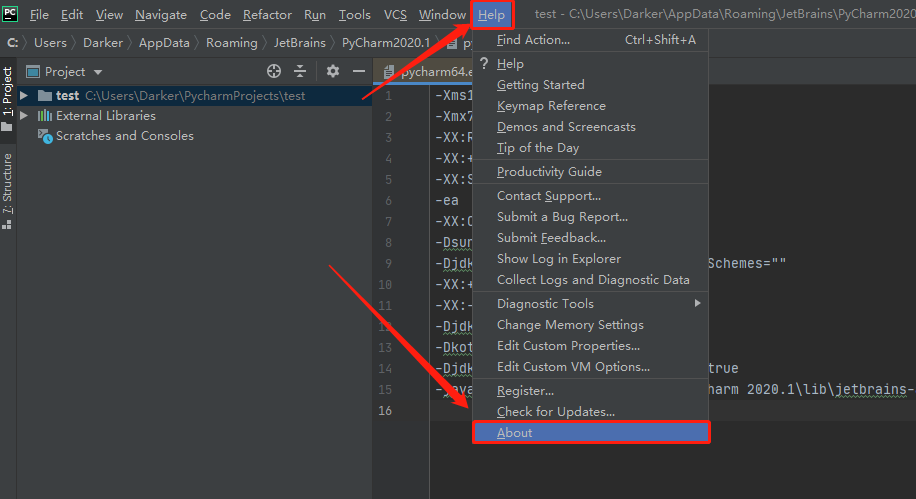Select Edit Custom Properties...

click(590, 346)
